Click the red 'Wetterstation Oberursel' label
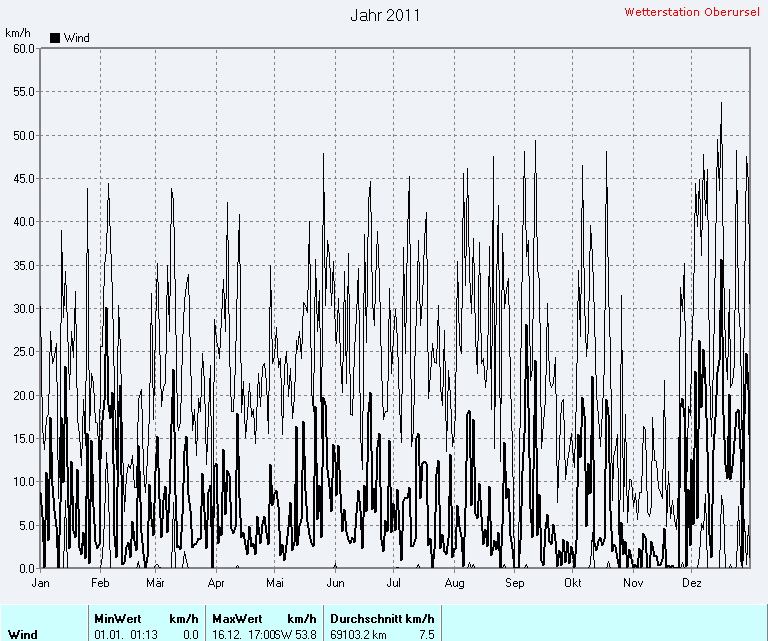This screenshot has width=768, height=641. point(692,12)
